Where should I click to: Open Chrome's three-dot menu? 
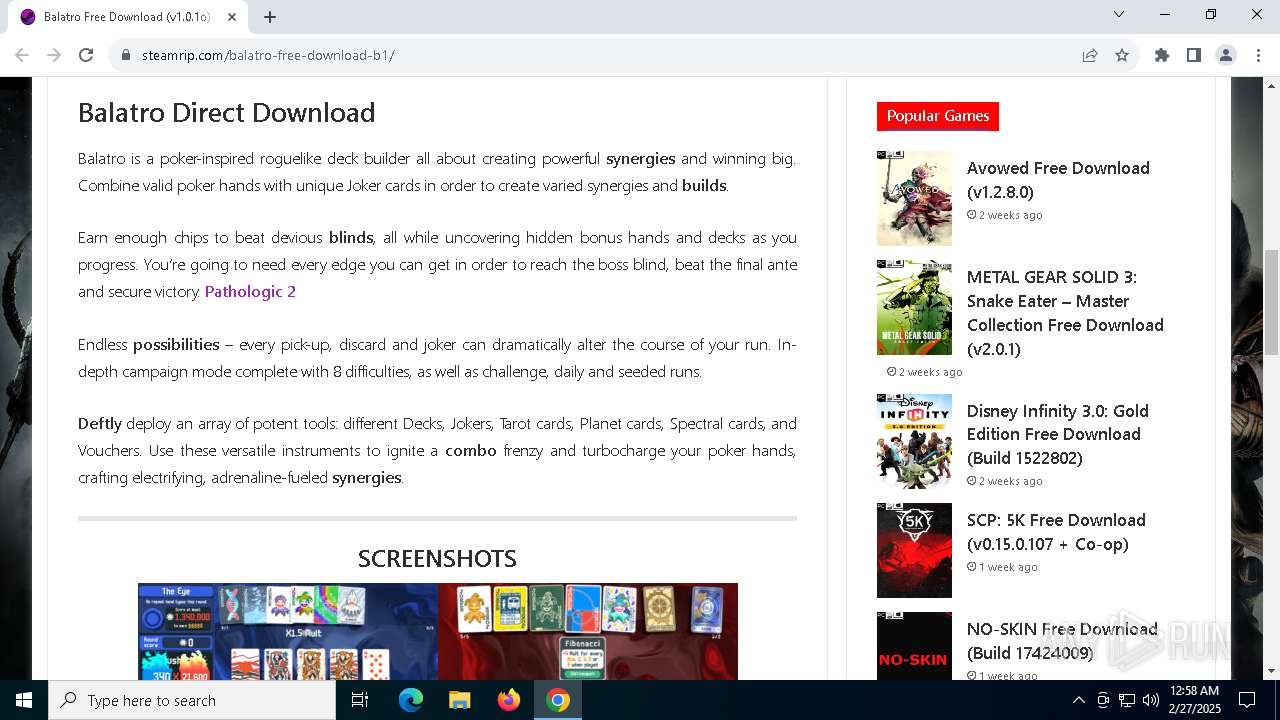tap(1258, 55)
